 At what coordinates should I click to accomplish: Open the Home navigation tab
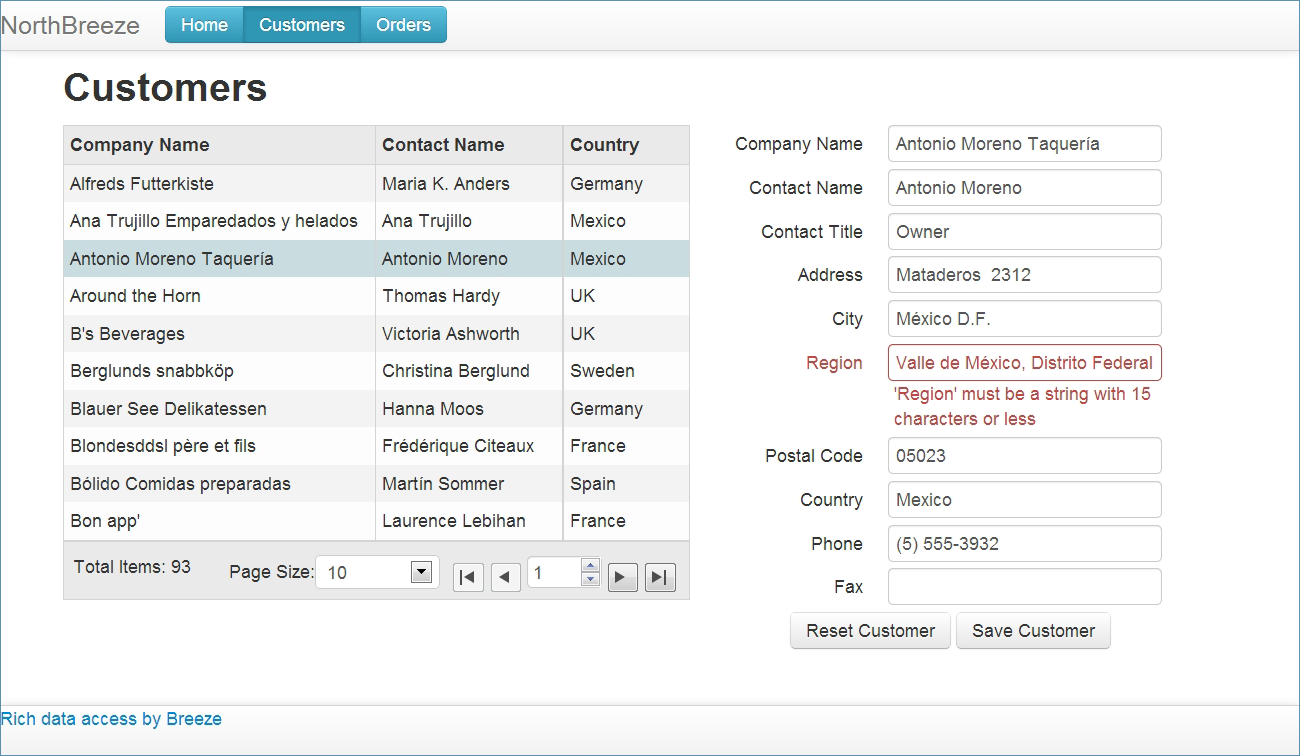[204, 25]
